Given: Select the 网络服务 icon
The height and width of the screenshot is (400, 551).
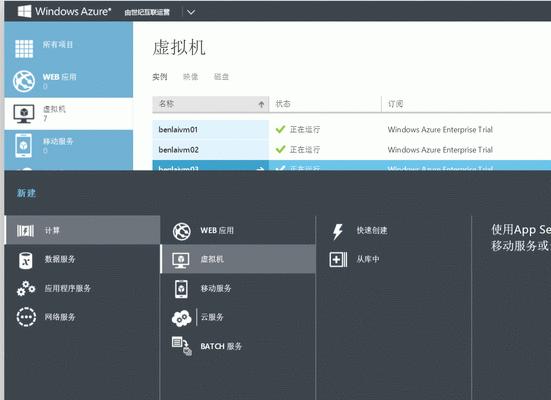Looking at the screenshot, I should click(26, 317).
